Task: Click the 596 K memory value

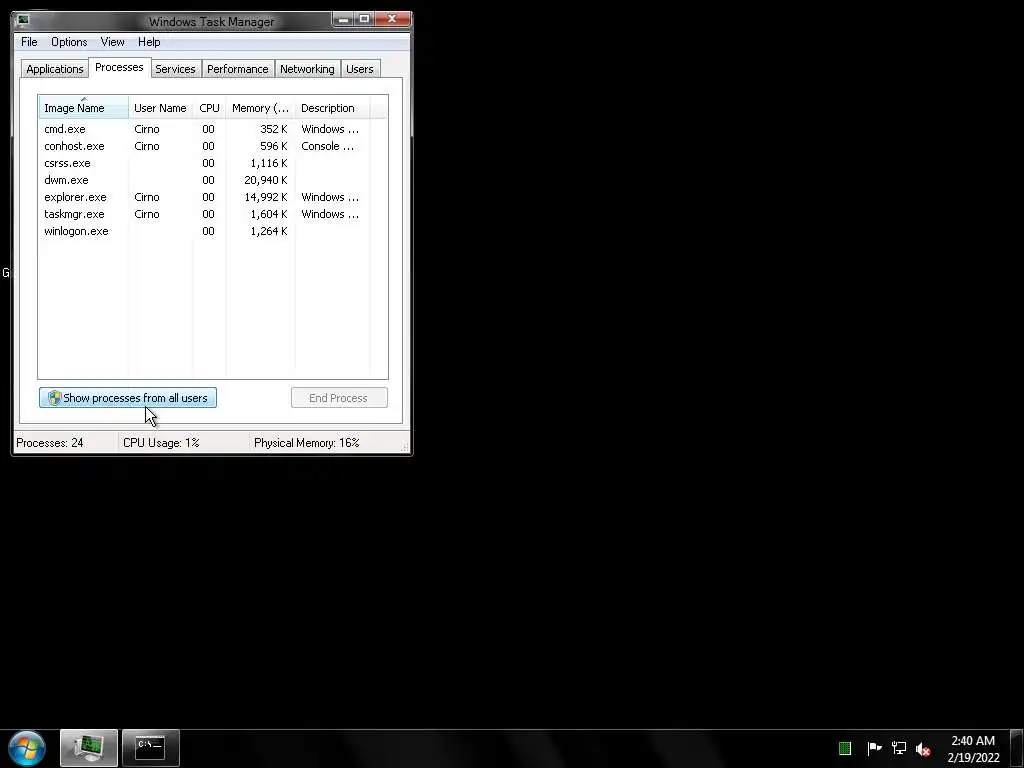Action: tap(274, 146)
